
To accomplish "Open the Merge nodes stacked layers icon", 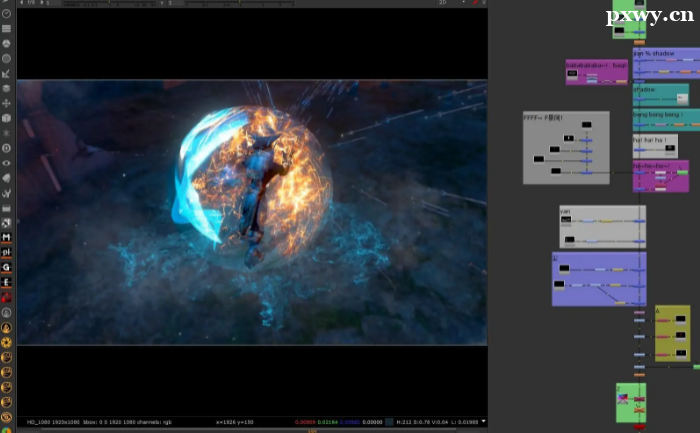I will 6,88.
